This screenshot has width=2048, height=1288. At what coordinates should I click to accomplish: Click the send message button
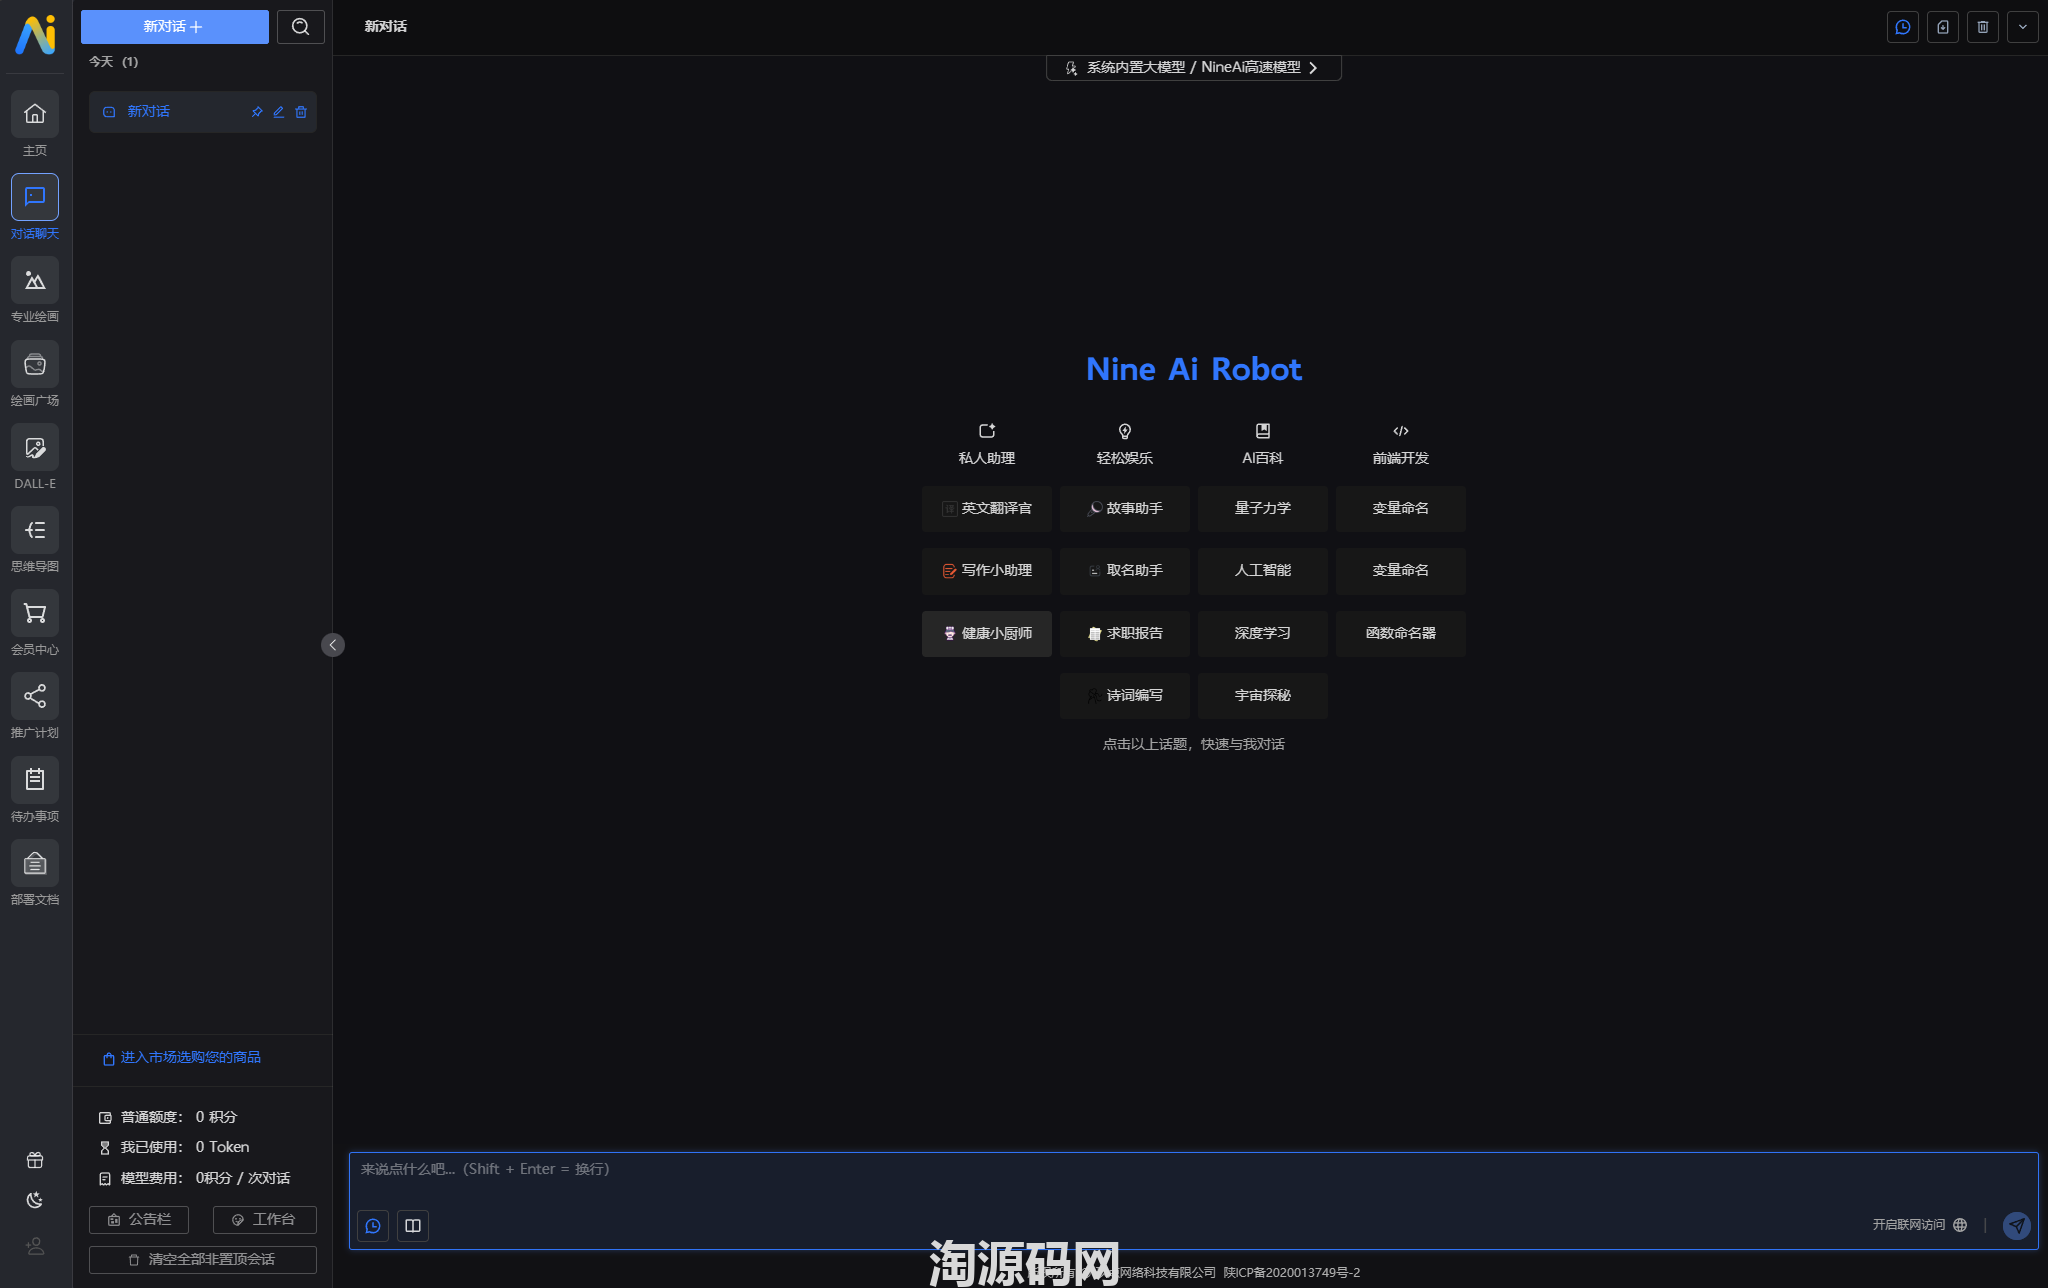[x=2017, y=1225]
